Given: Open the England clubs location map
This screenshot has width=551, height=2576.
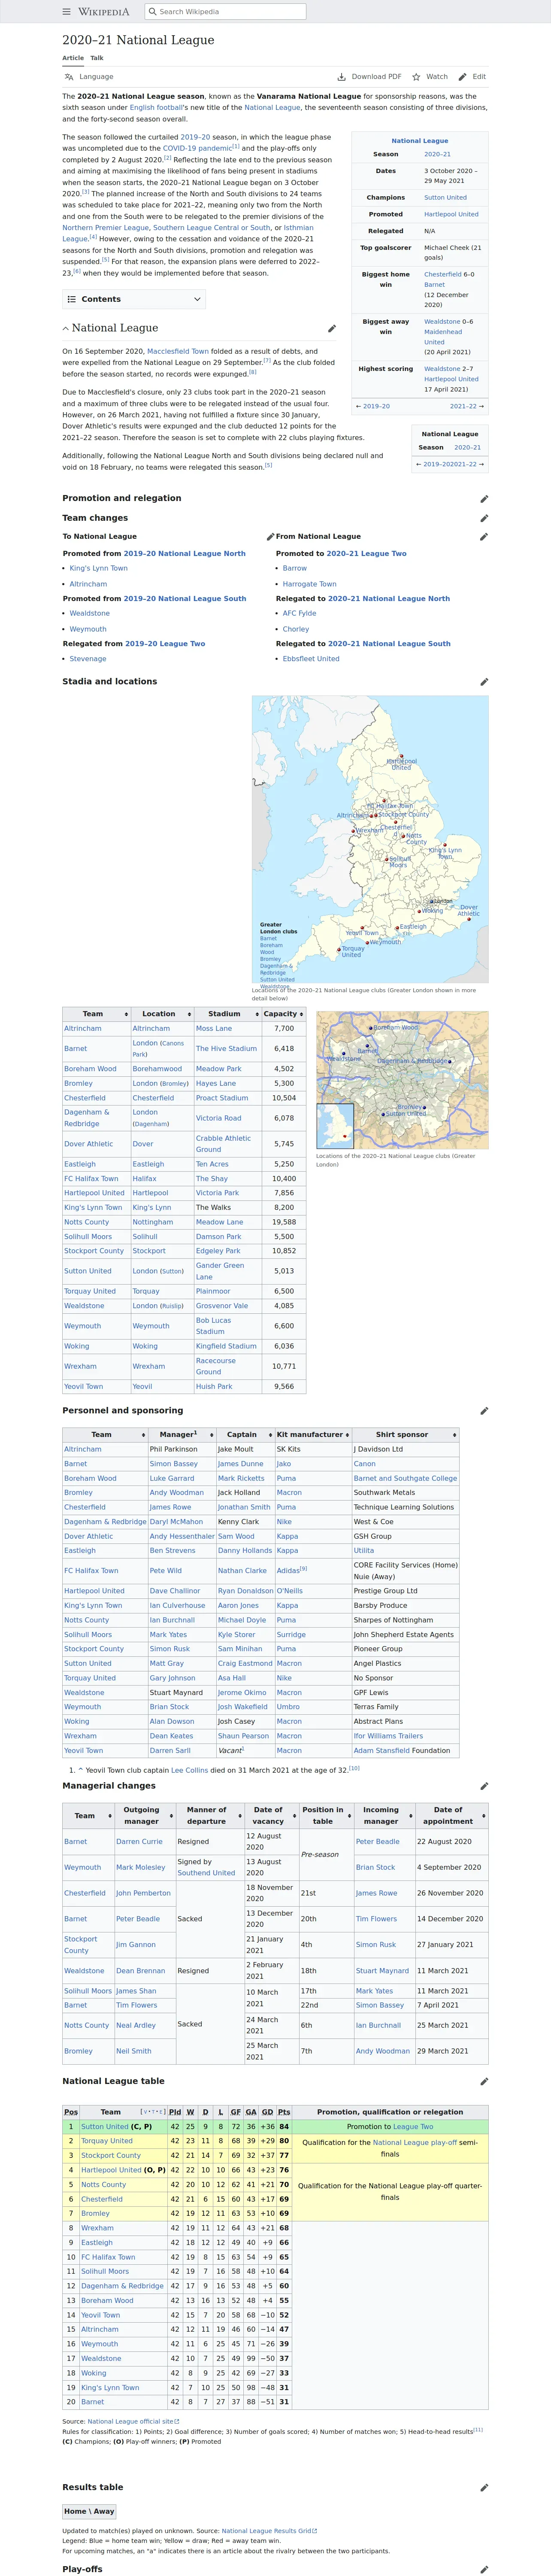Looking at the screenshot, I should [x=370, y=839].
